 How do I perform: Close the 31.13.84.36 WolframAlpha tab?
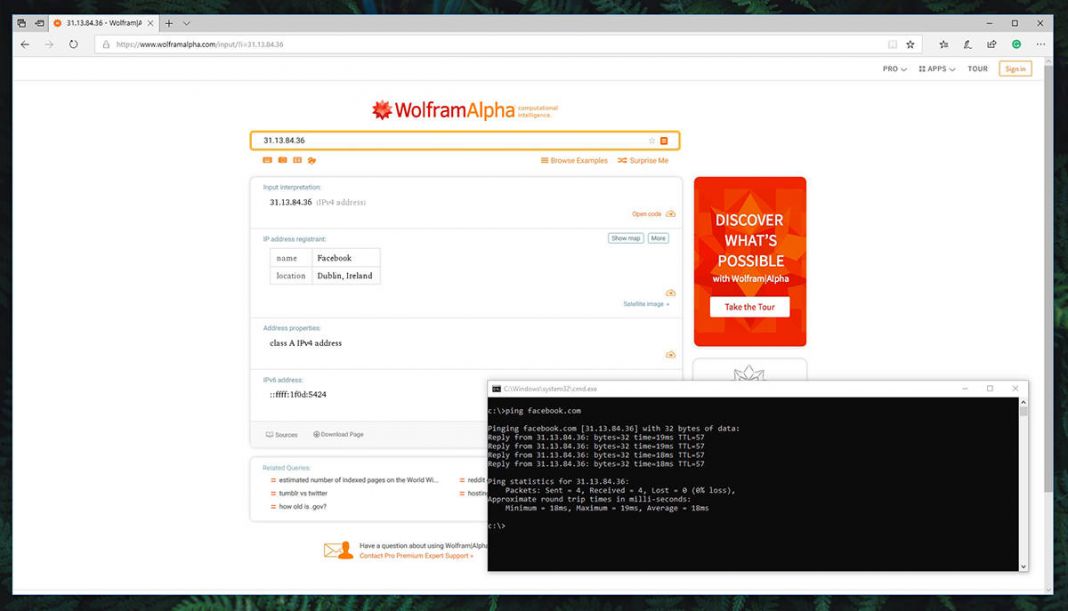click(151, 23)
